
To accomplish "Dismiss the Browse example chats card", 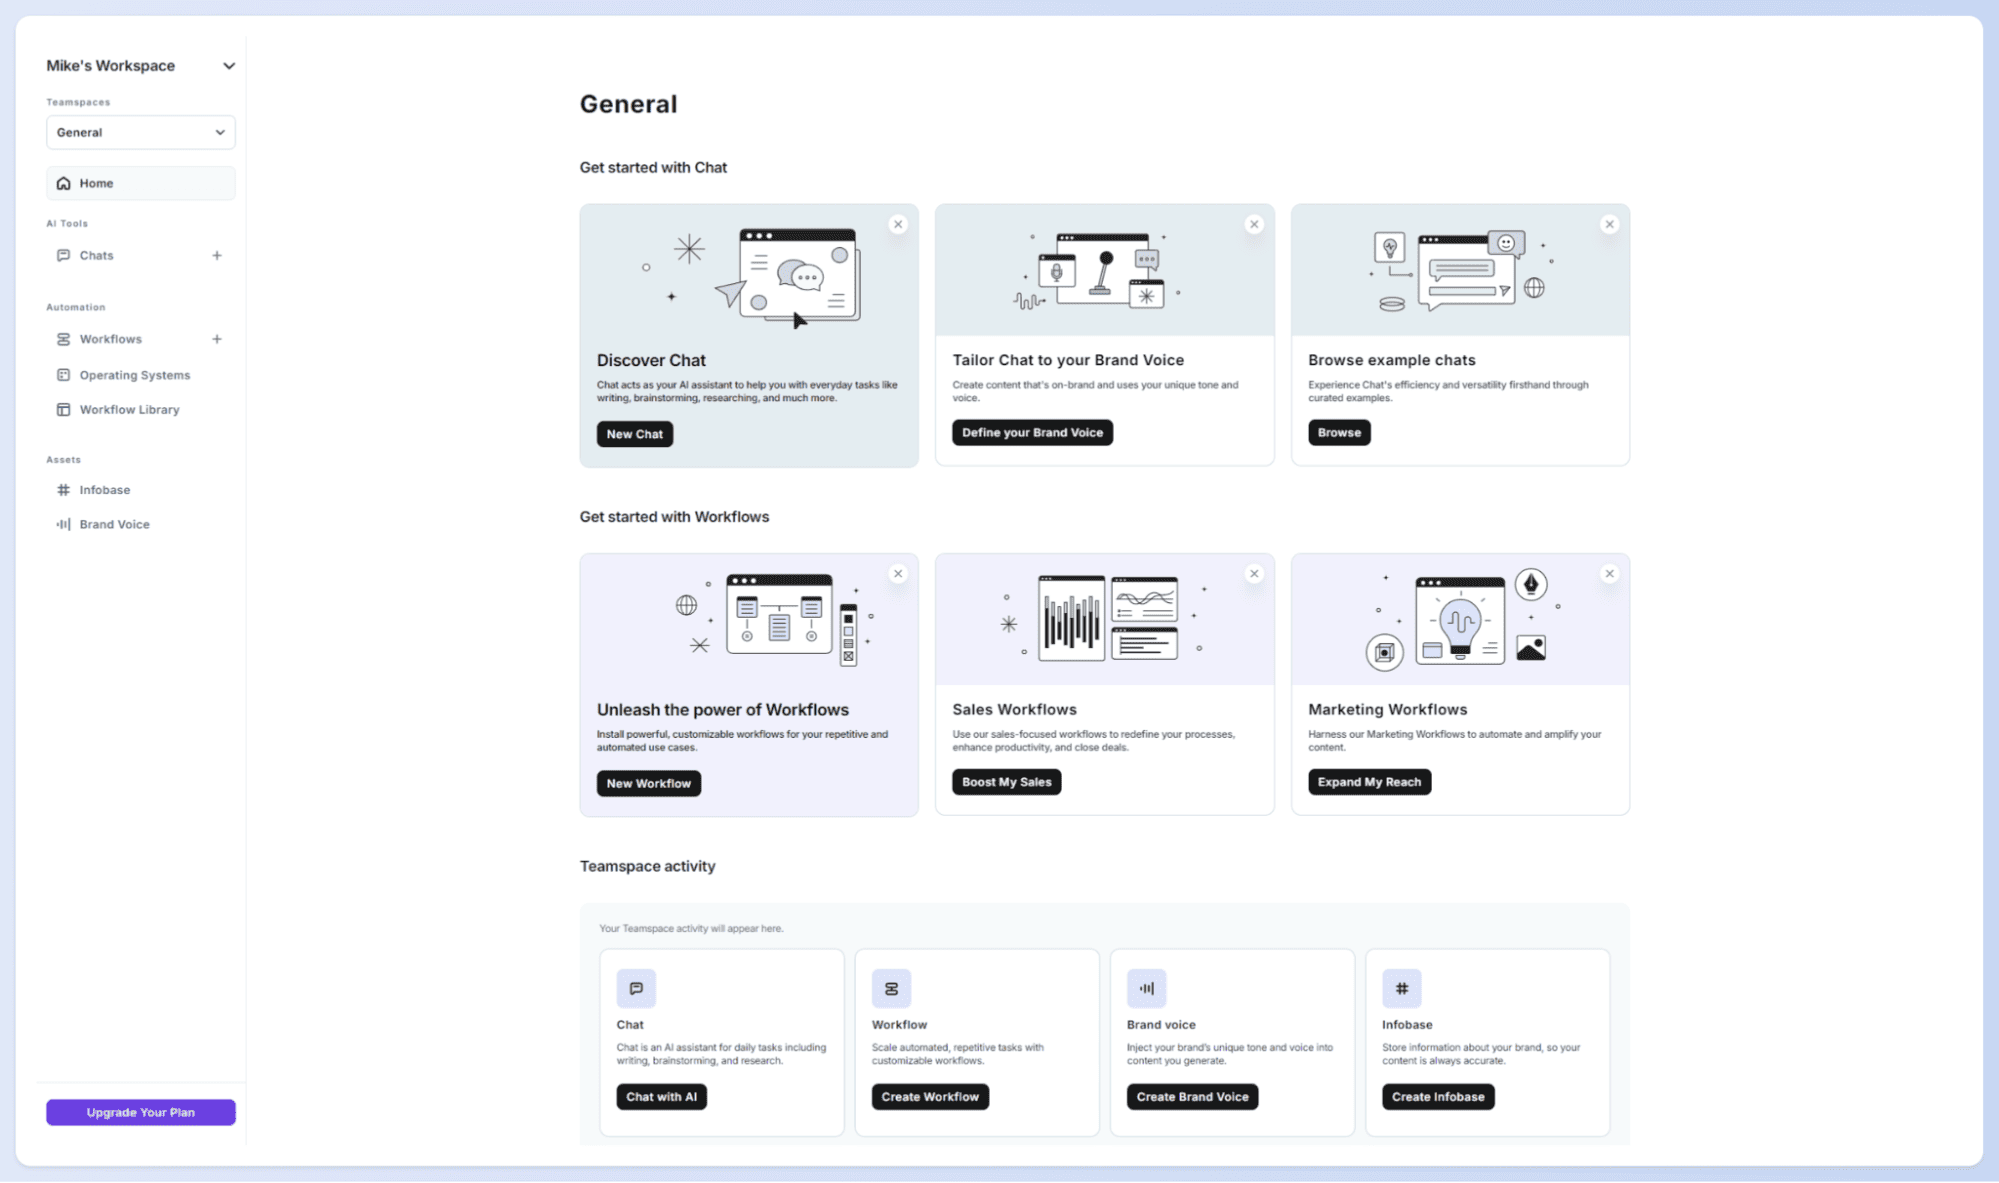I will tap(1609, 224).
